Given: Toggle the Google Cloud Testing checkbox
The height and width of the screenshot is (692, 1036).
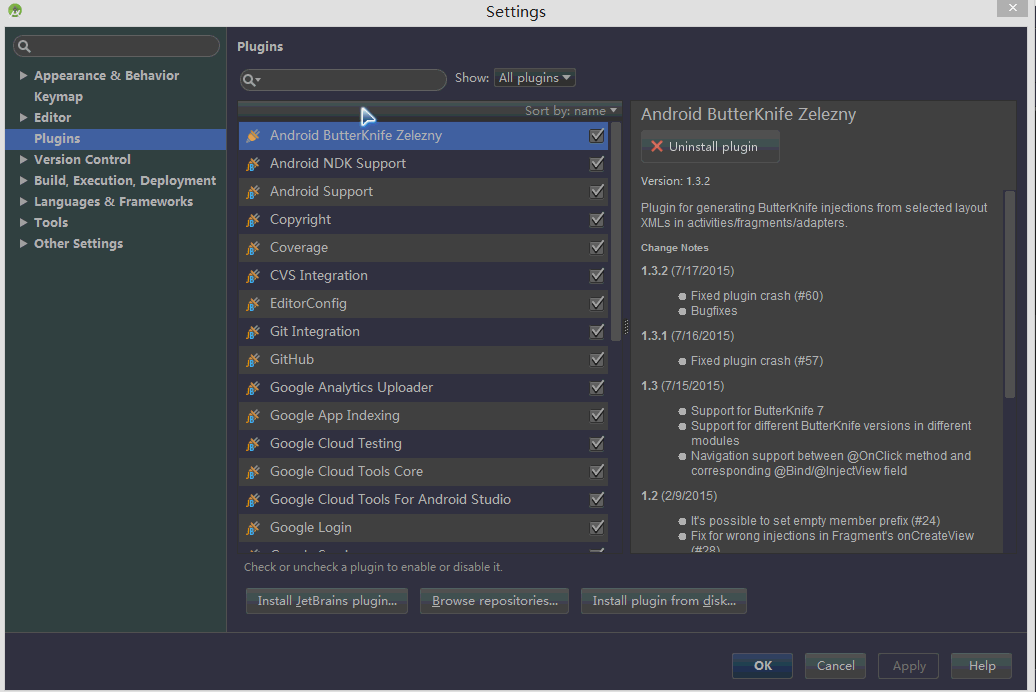Looking at the screenshot, I should (x=597, y=444).
